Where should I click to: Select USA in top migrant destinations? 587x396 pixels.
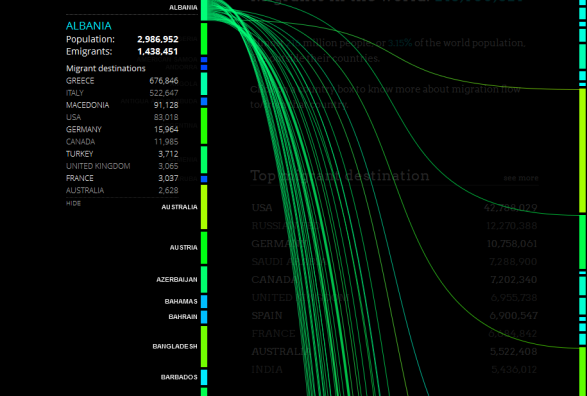[395, 208]
